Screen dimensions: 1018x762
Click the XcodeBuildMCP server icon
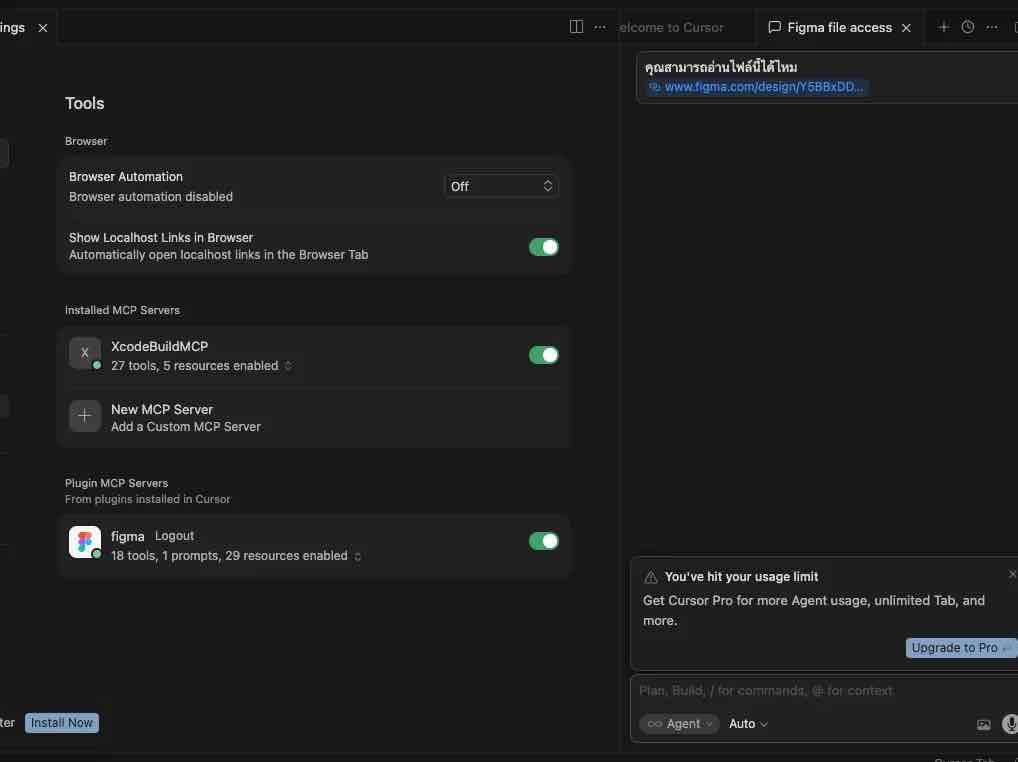click(84, 353)
